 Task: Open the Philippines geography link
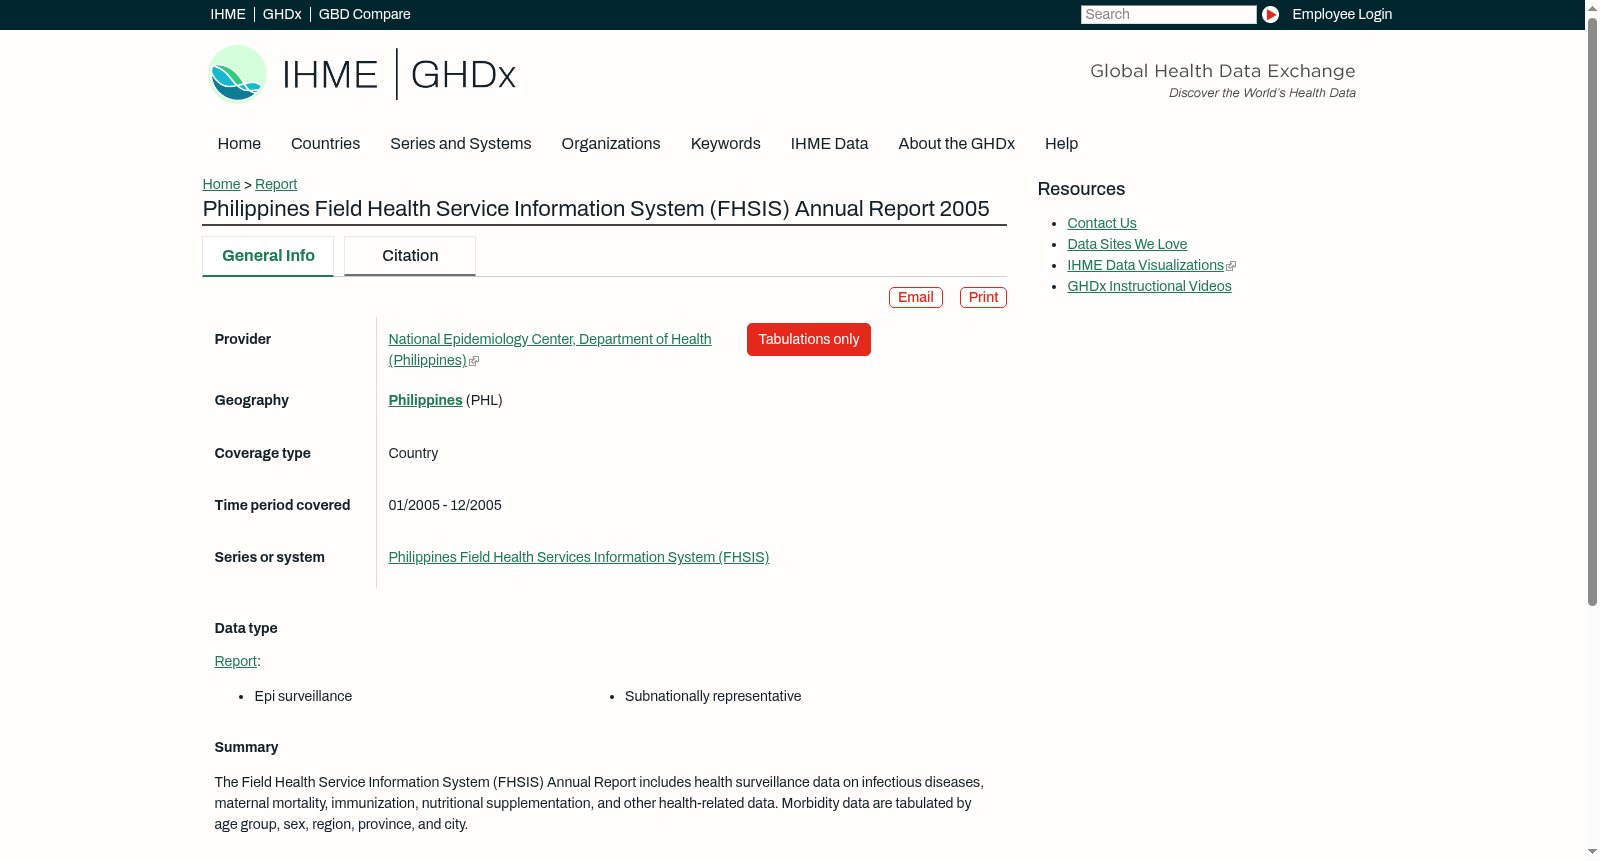coord(425,400)
